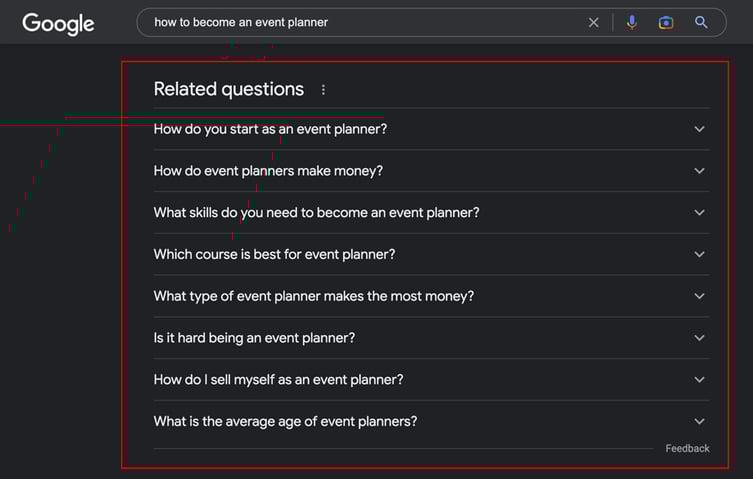Expand chevron for best course question
This screenshot has width=753, height=479.
(x=699, y=255)
